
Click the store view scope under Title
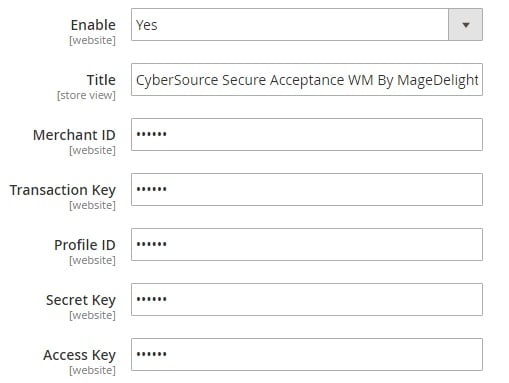[x=86, y=95]
